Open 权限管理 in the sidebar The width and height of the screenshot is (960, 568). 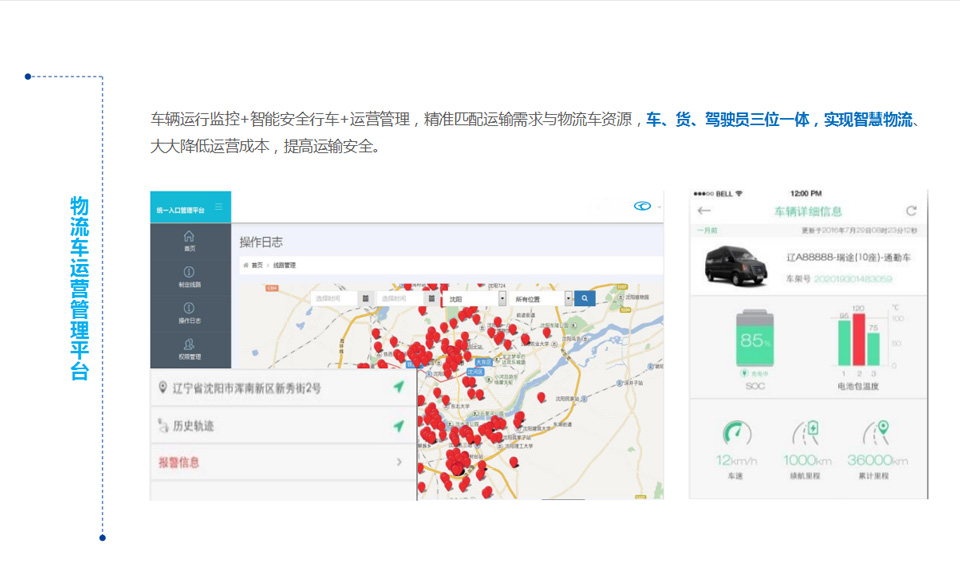point(189,349)
